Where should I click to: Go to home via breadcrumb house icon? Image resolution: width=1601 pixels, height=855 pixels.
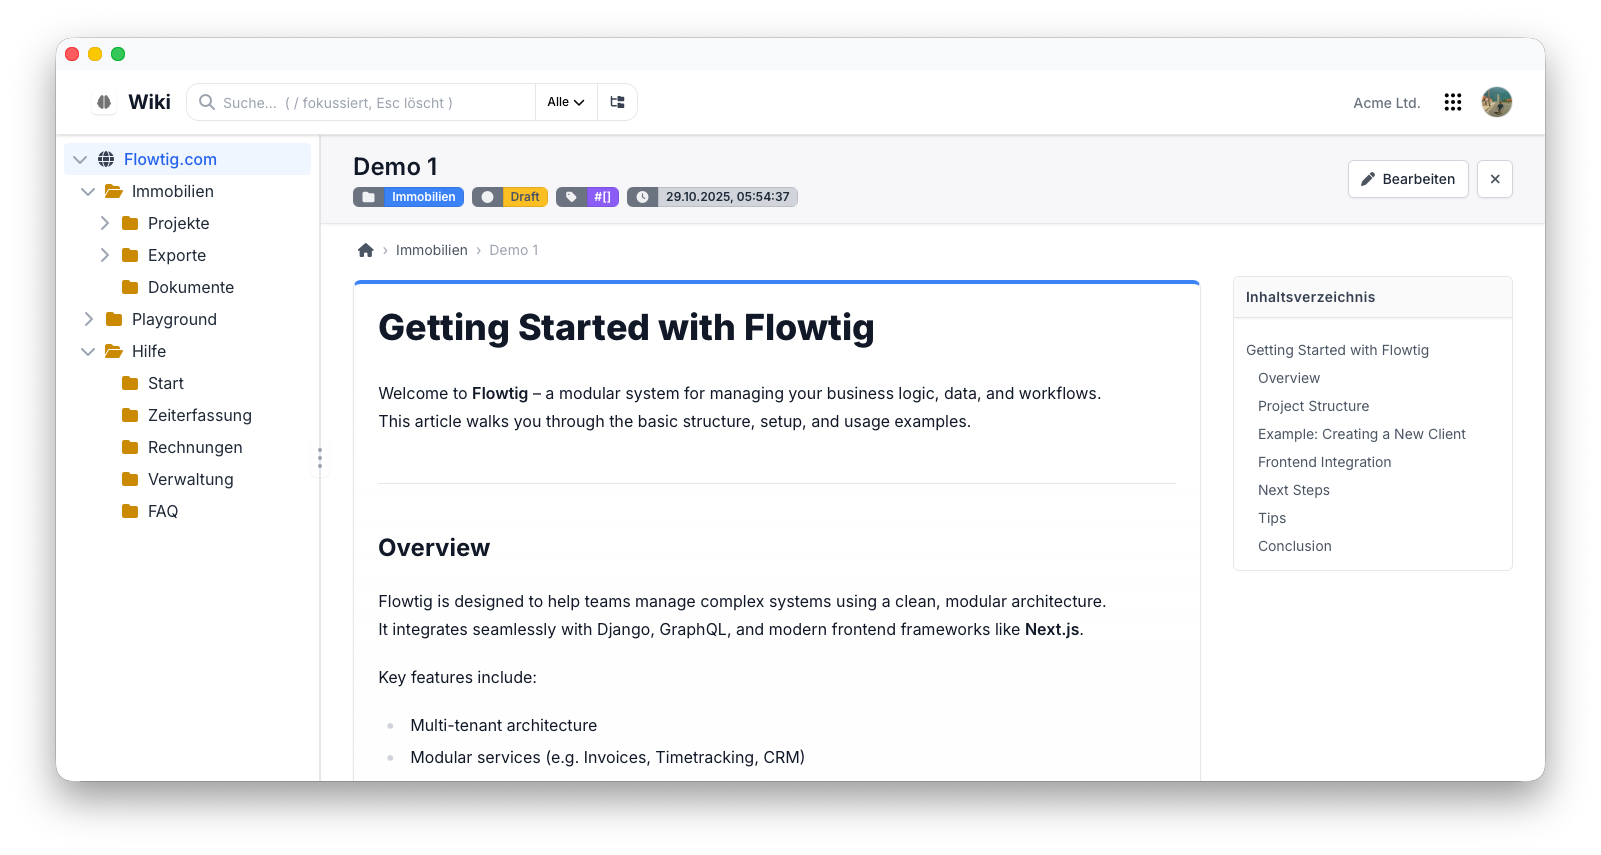click(366, 250)
